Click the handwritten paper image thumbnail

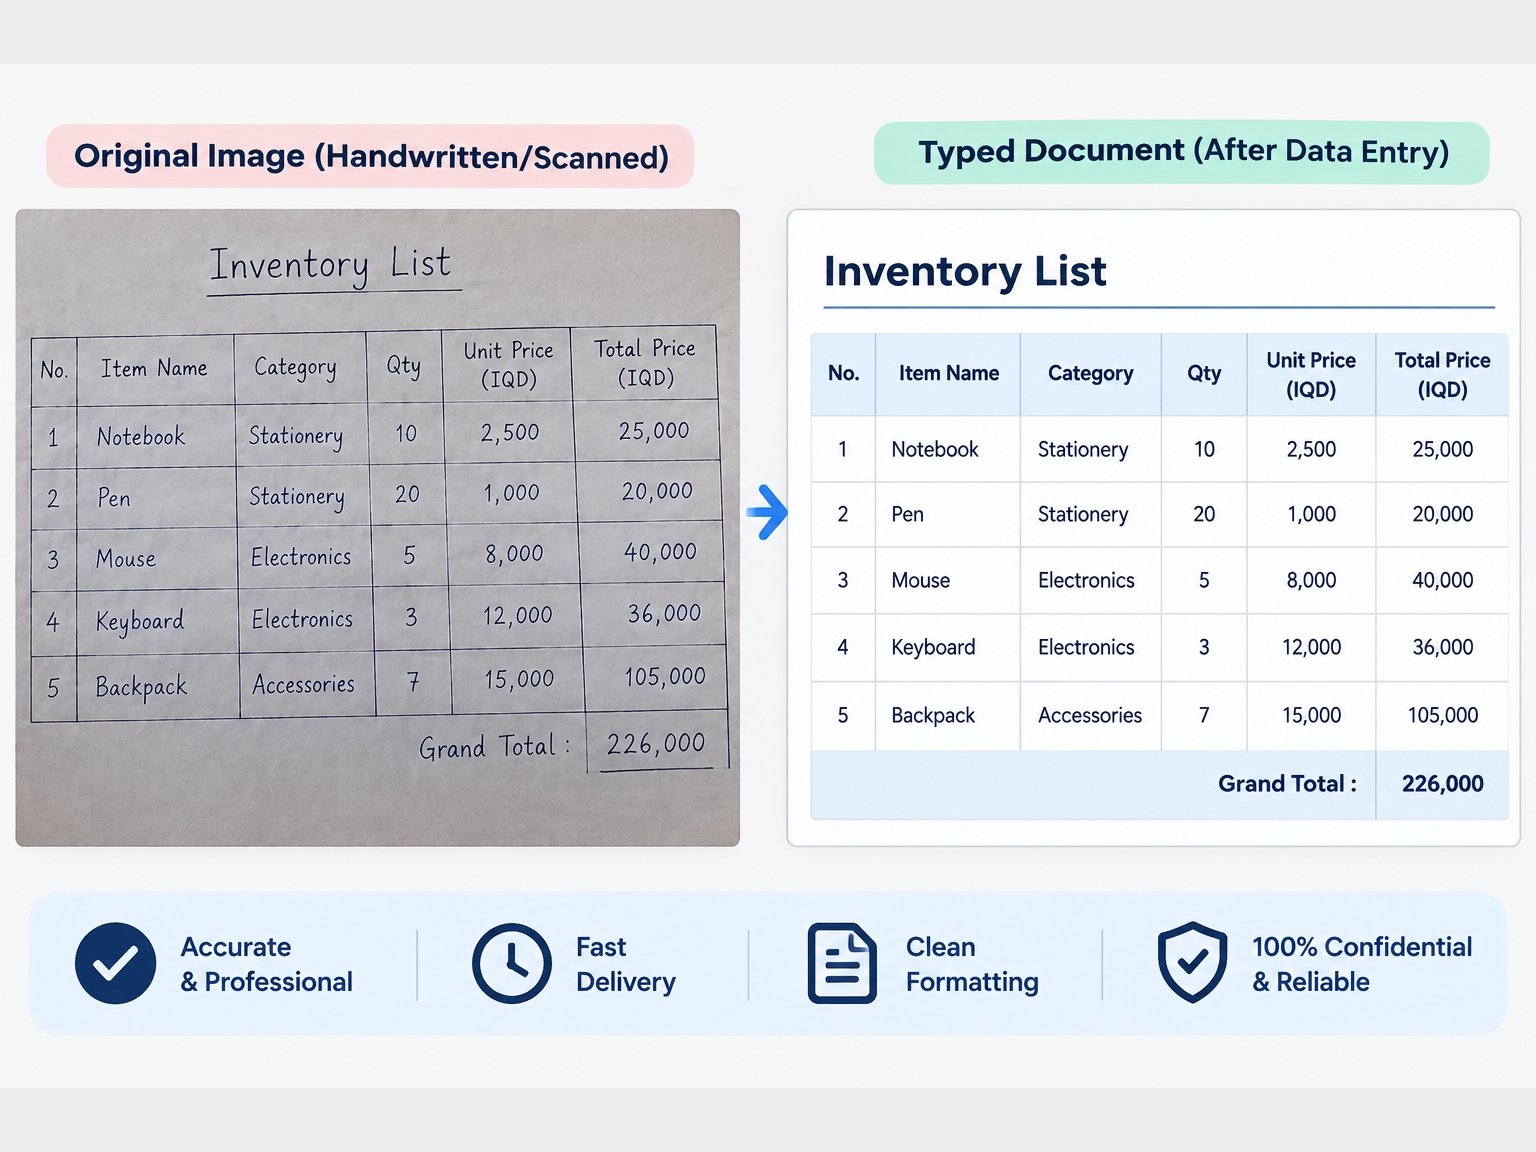(x=378, y=528)
